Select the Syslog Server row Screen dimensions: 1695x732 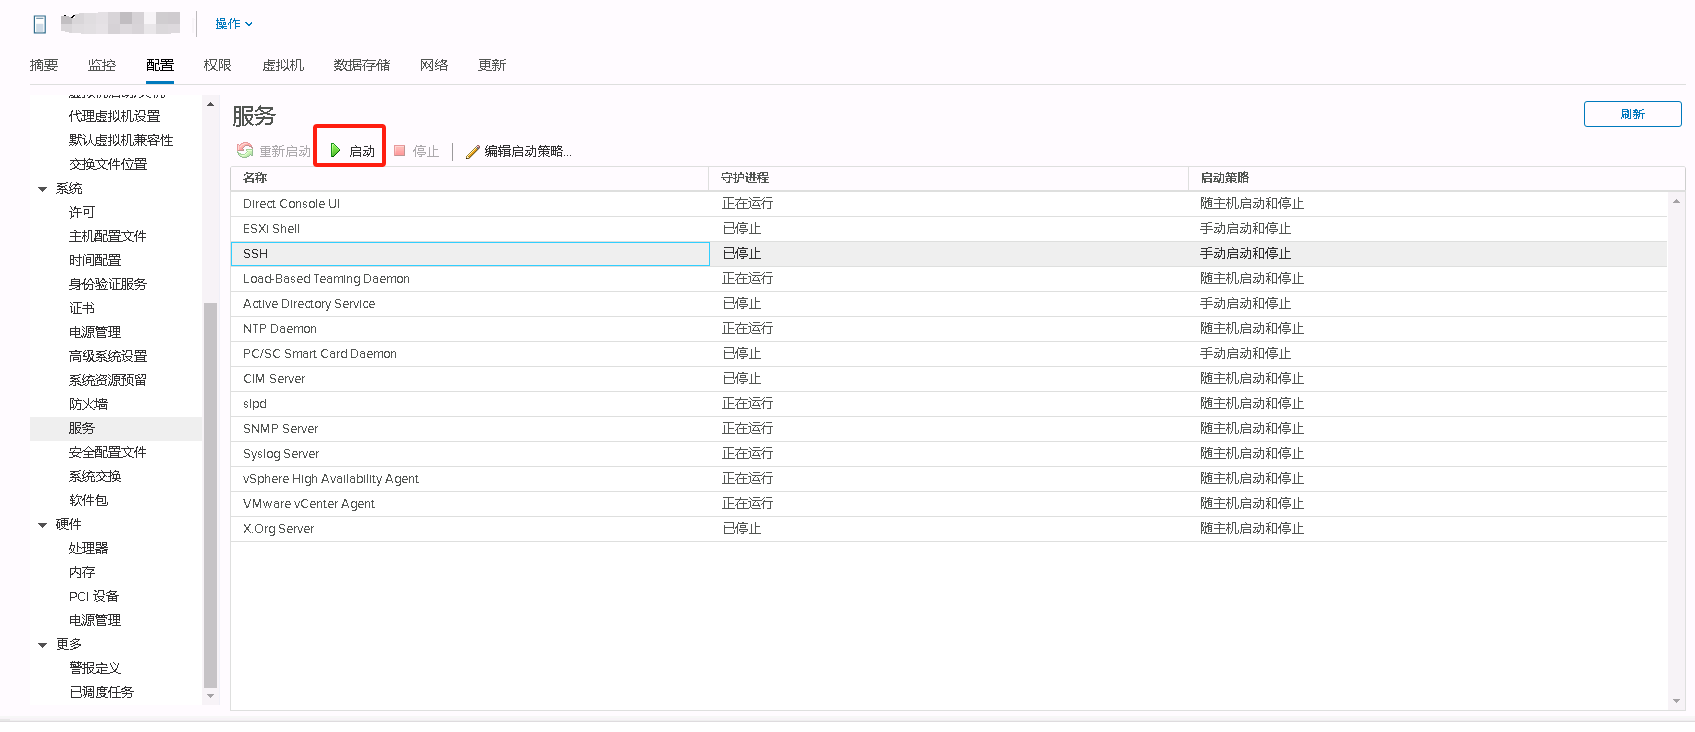pos(949,454)
